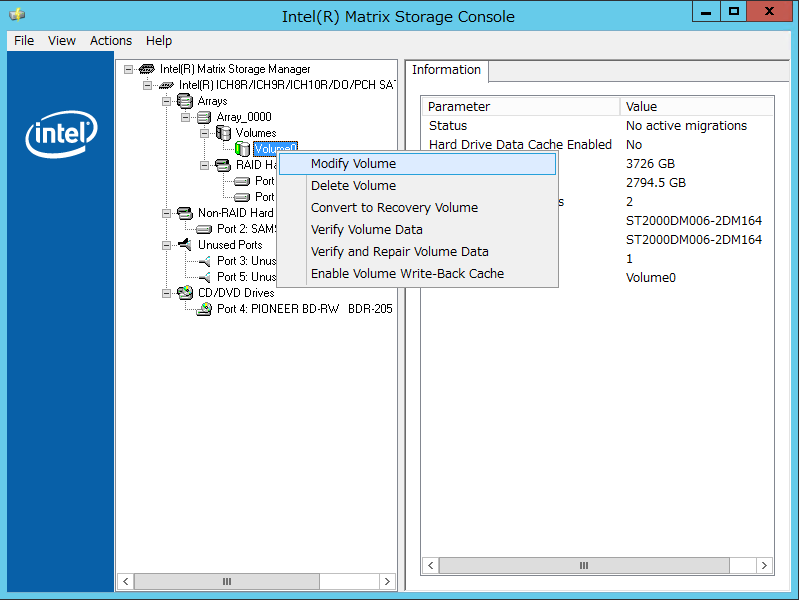The width and height of the screenshot is (799, 600).
Task: Click the Non-RAID Hard Drives icon
Action: tap(184, 213)
